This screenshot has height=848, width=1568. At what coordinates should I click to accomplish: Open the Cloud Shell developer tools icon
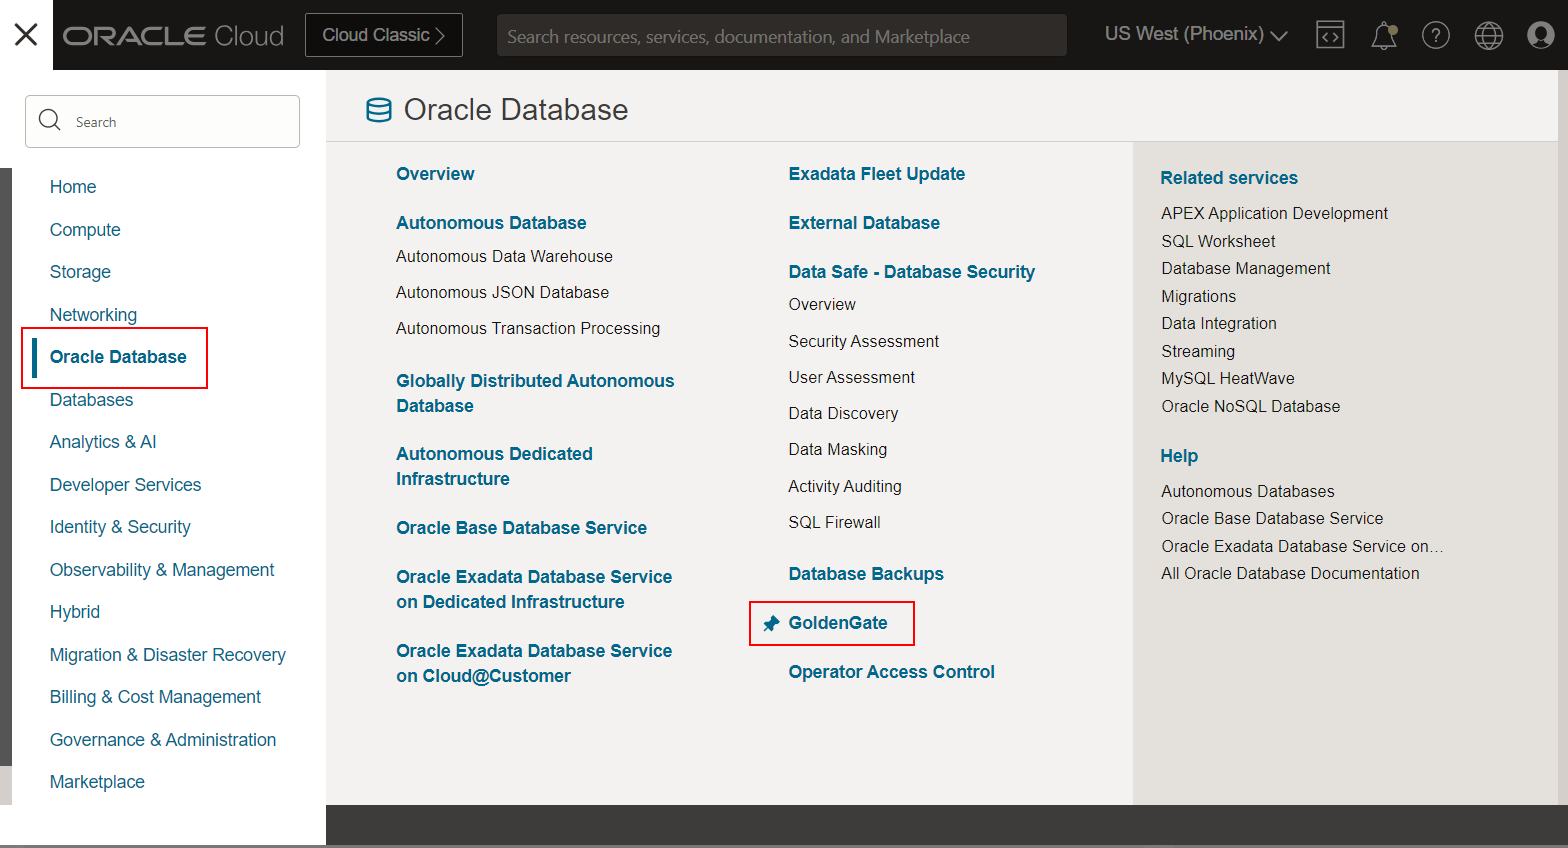click(x=1330, y=35)
